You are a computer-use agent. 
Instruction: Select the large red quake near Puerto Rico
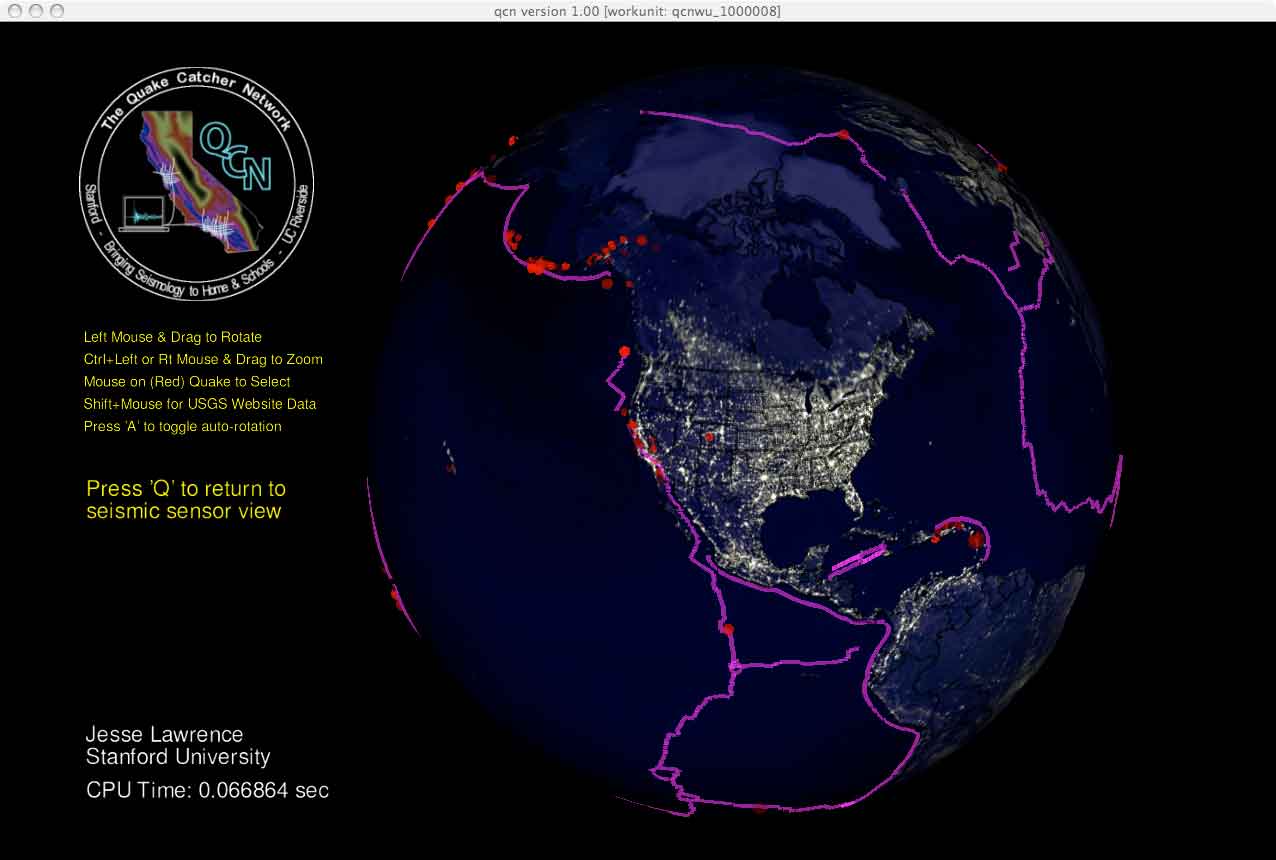(x=976, y=540)
